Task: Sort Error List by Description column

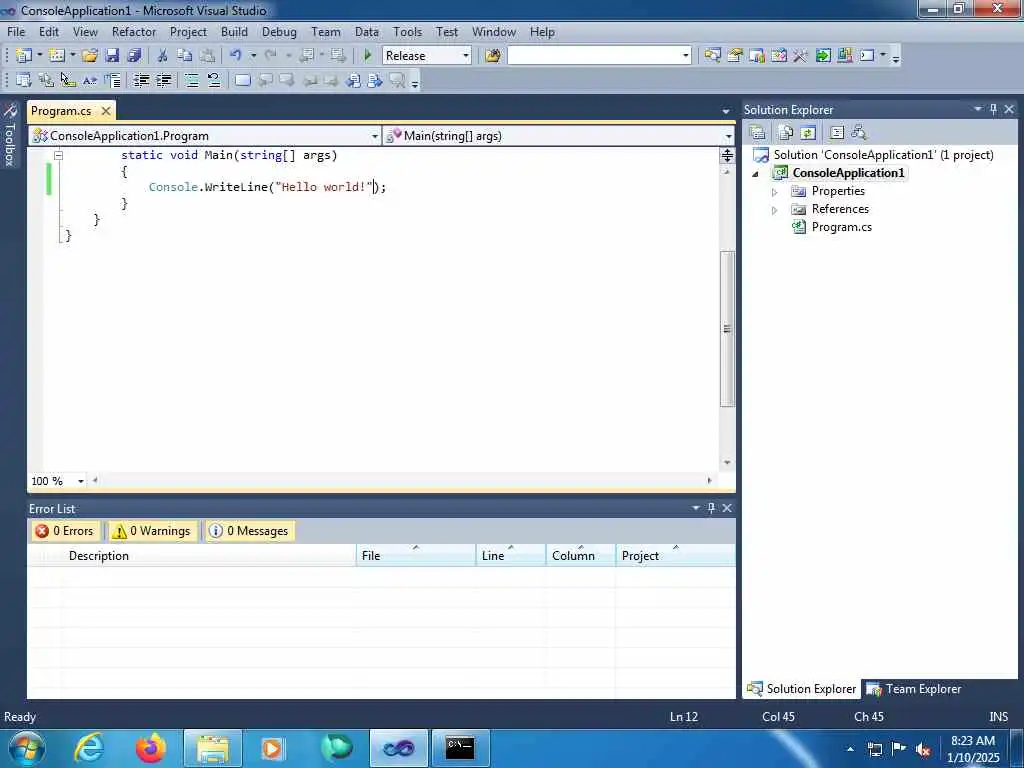Action: click(x=209, y=556)
